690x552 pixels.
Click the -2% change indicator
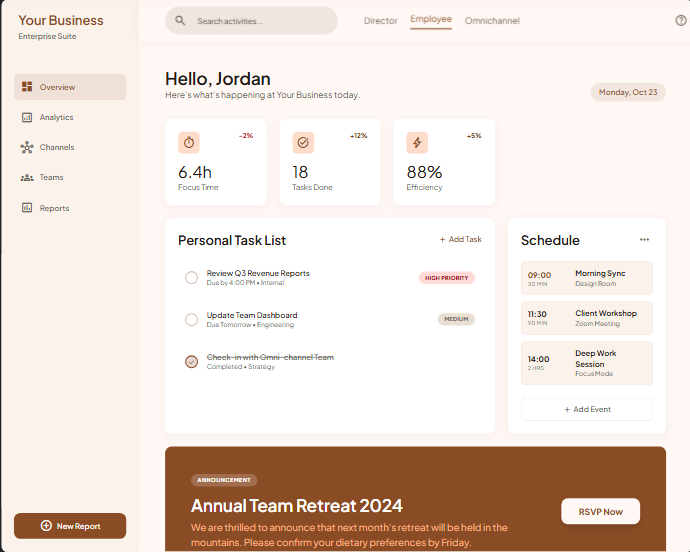coord(246,136)
